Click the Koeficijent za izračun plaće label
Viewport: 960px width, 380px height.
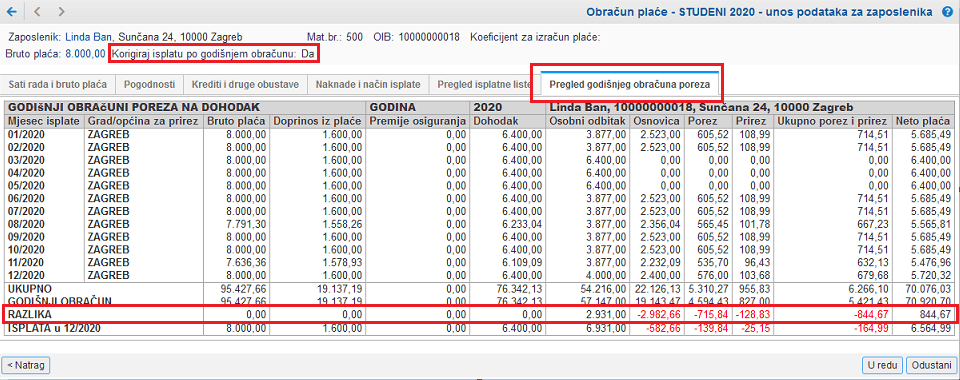(535, 37)
